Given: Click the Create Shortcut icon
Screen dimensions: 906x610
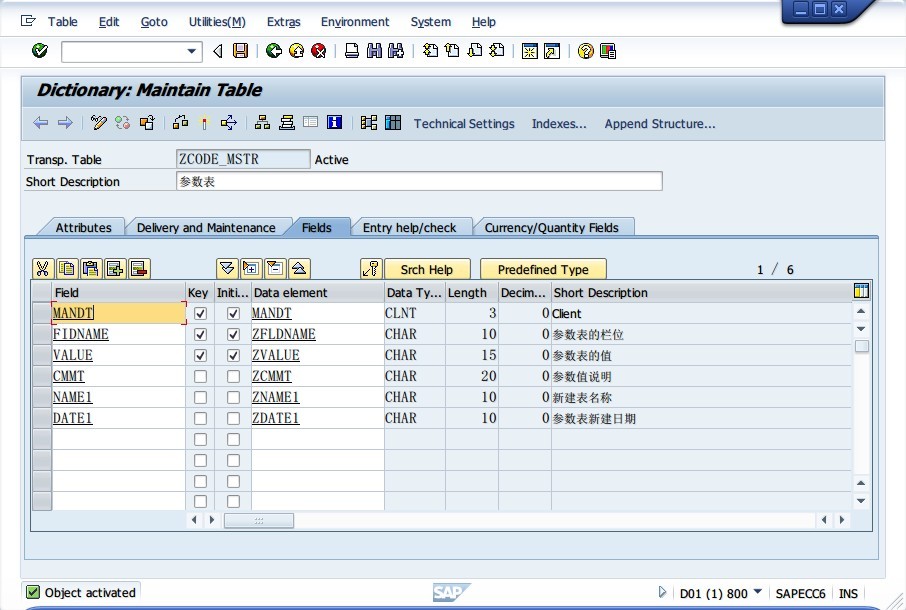Looking at the screenshot, I should 552,51.
